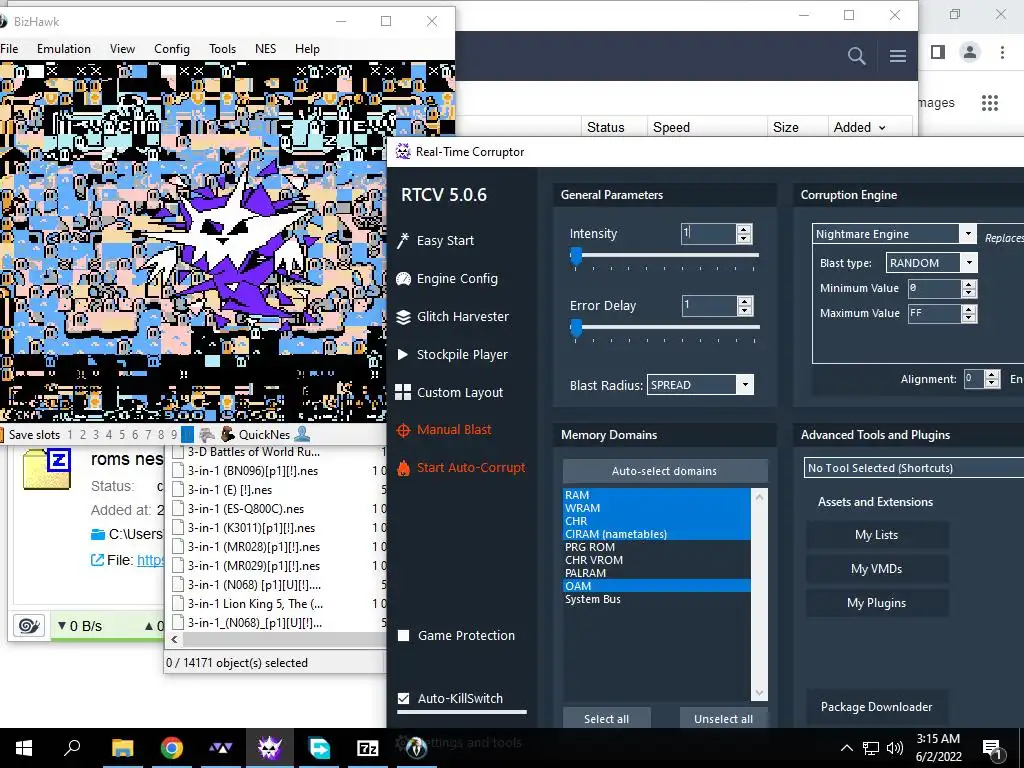This screenshot has width=1024, height=768.
Task: Click the Select all button
Action: 606,718
